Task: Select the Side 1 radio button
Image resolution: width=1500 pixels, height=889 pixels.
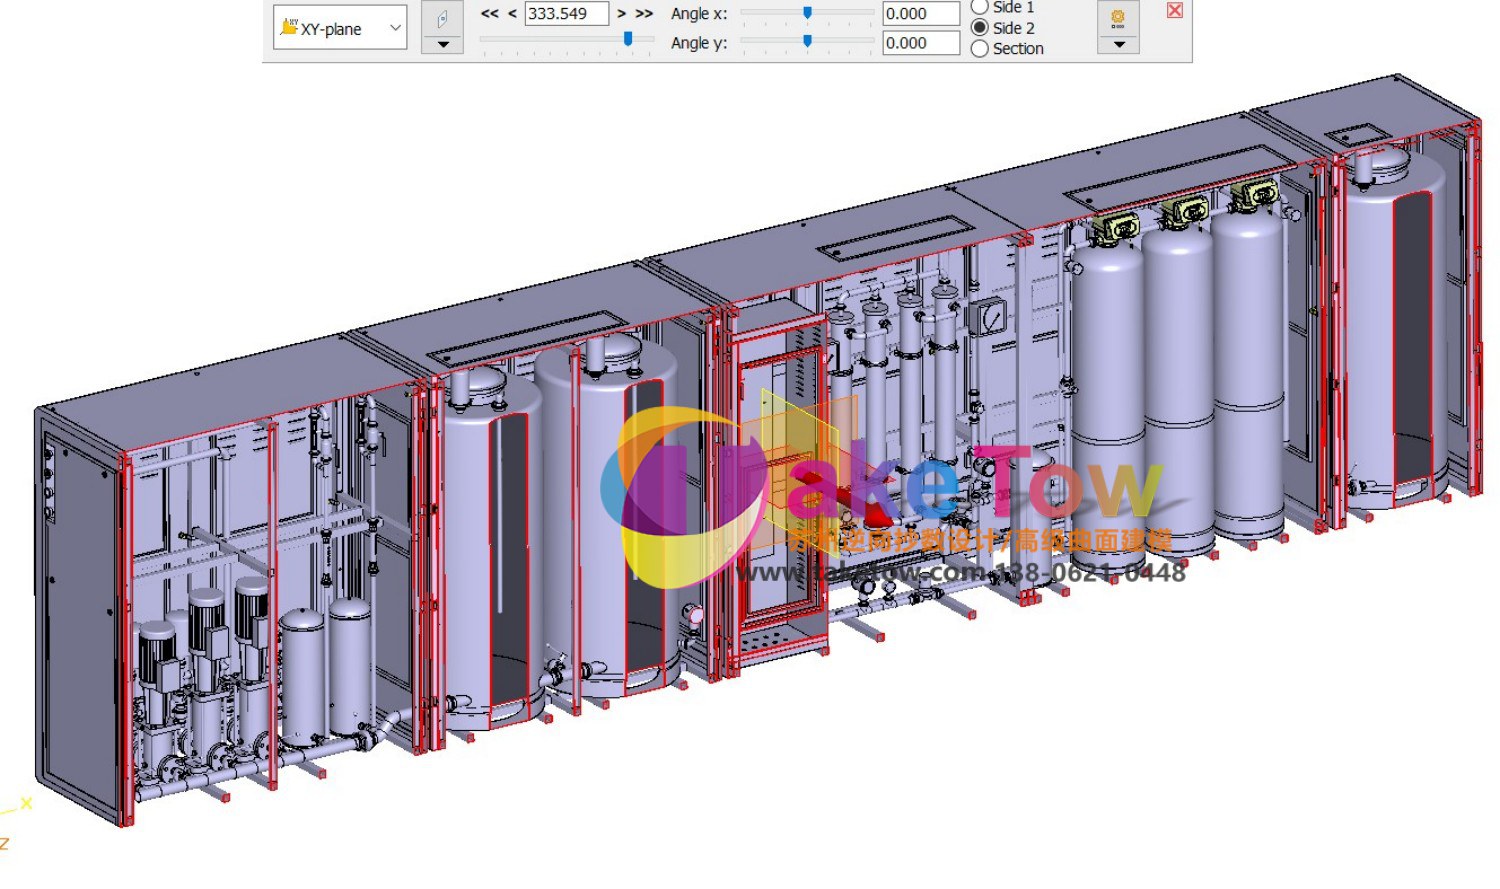Action: coord(980,7)
